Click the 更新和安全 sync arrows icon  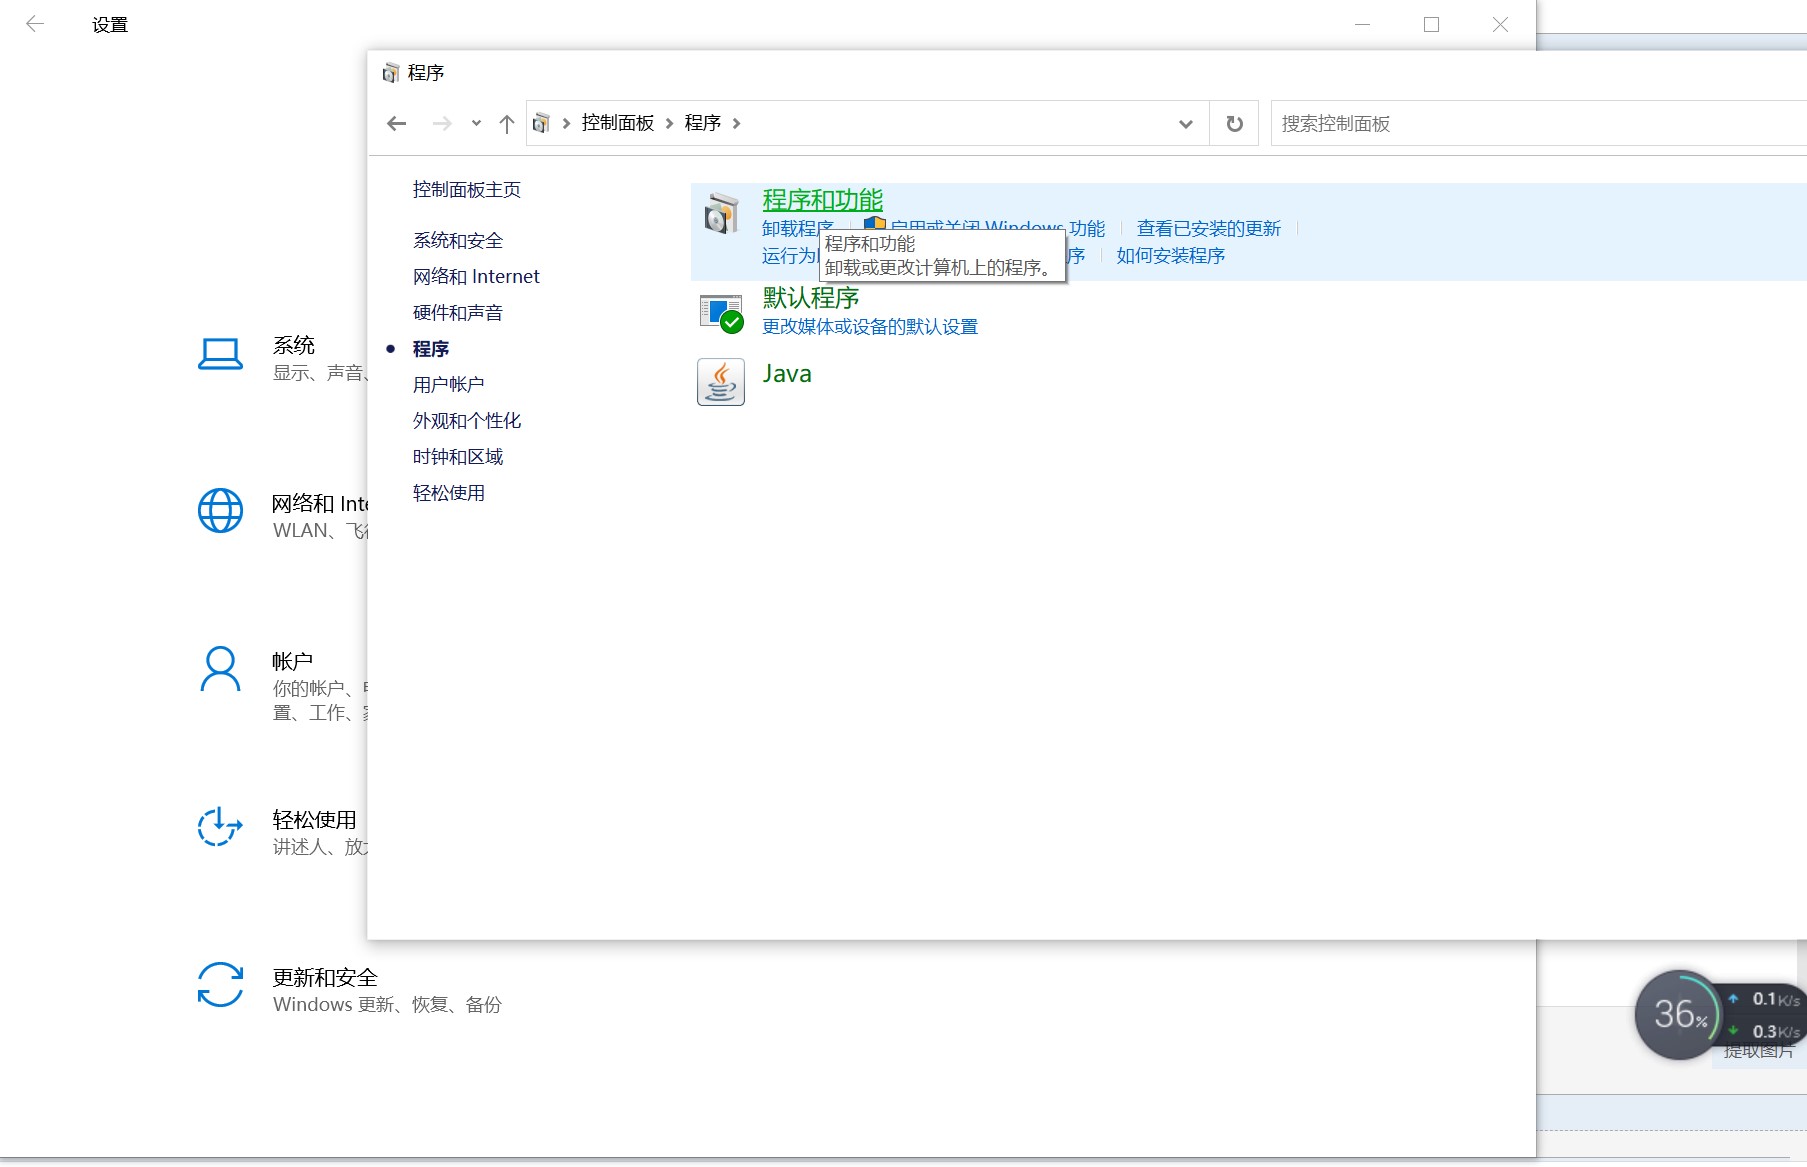point(220,985)
